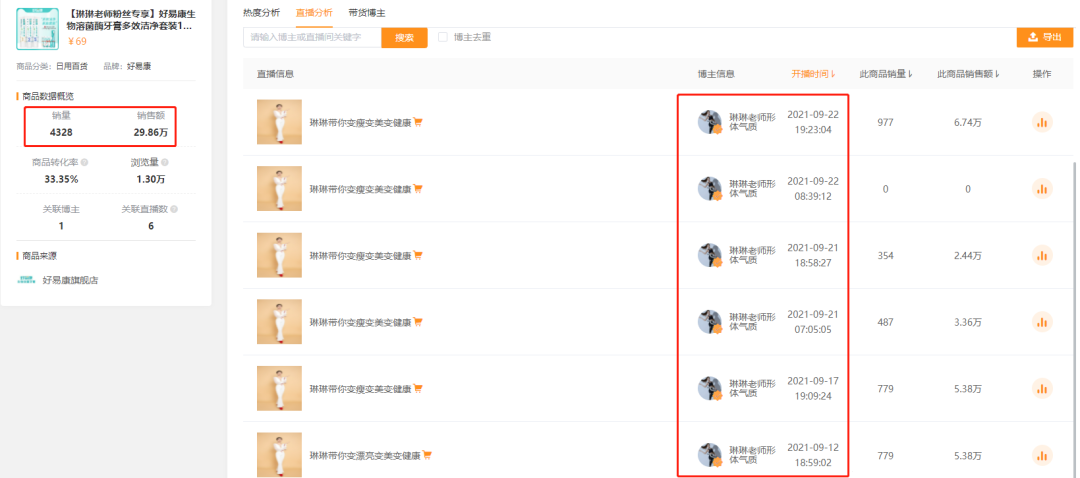
Task: Click streamer avatar in 2021-09-12 row
Action: pyautogui.click(x=709, y=455)
